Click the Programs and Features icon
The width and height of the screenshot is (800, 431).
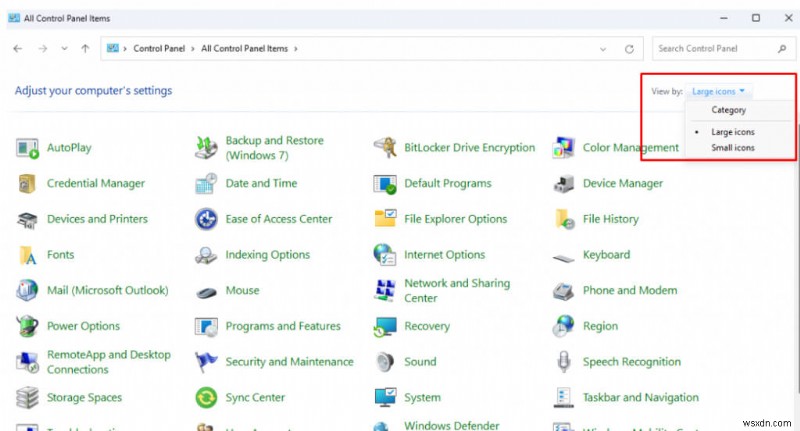pos(206,326)
